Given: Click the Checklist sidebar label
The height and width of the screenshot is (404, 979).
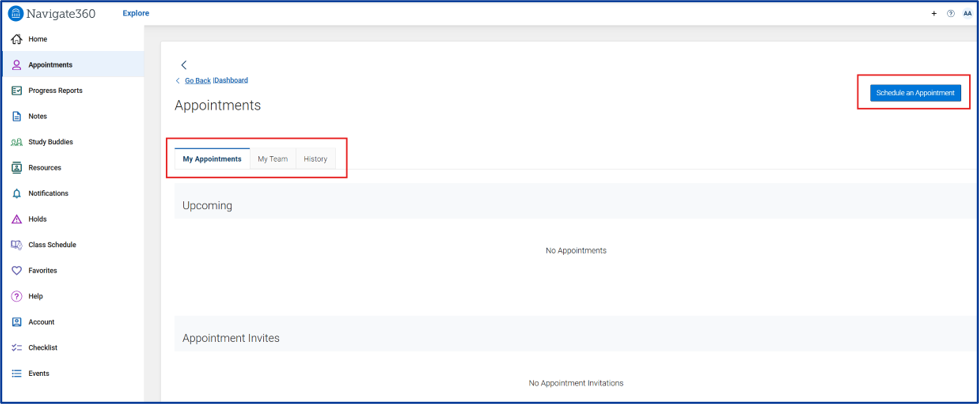Looking at the screenshot, I should pyautogui.click(x=42, y=348).
